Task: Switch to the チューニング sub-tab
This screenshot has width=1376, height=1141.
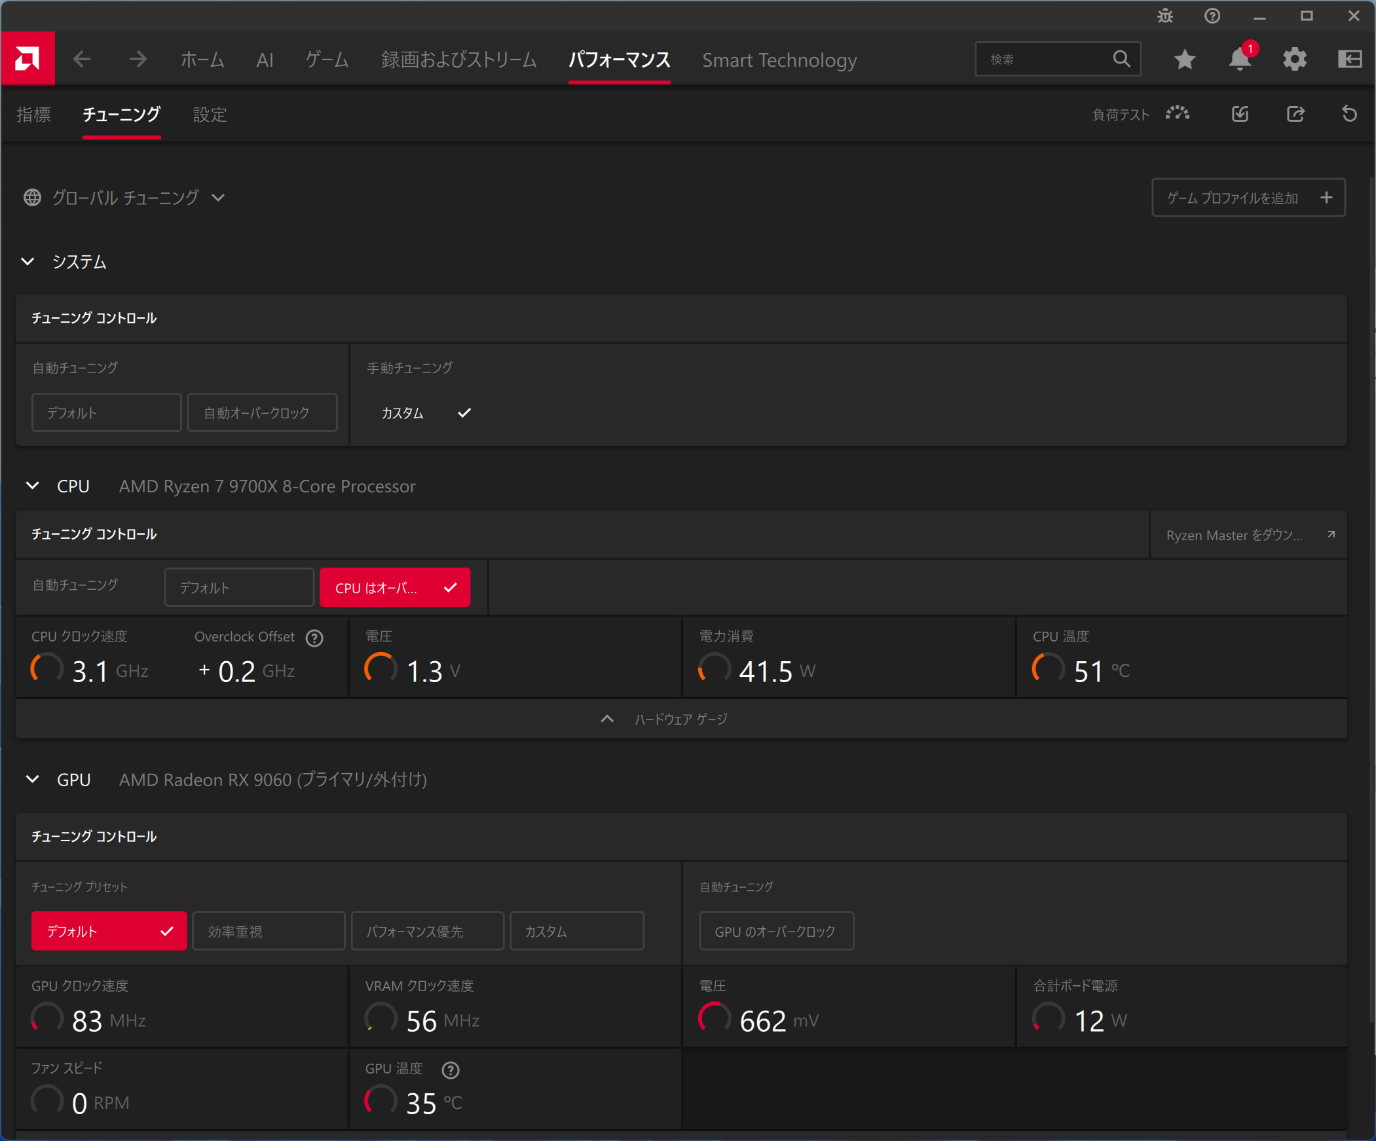Action: click(x=122, y=115)
